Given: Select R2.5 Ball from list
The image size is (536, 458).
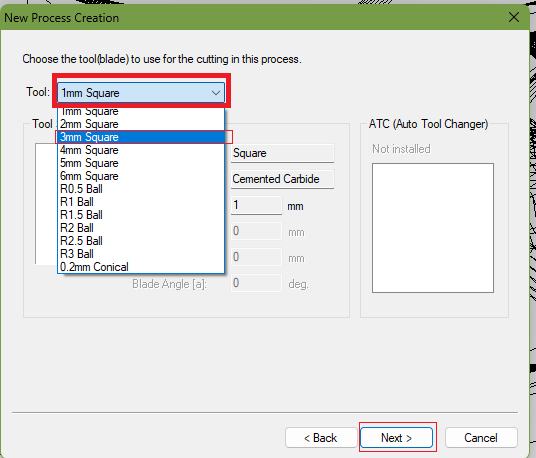Looking at the screenshot, I should 141,241.
